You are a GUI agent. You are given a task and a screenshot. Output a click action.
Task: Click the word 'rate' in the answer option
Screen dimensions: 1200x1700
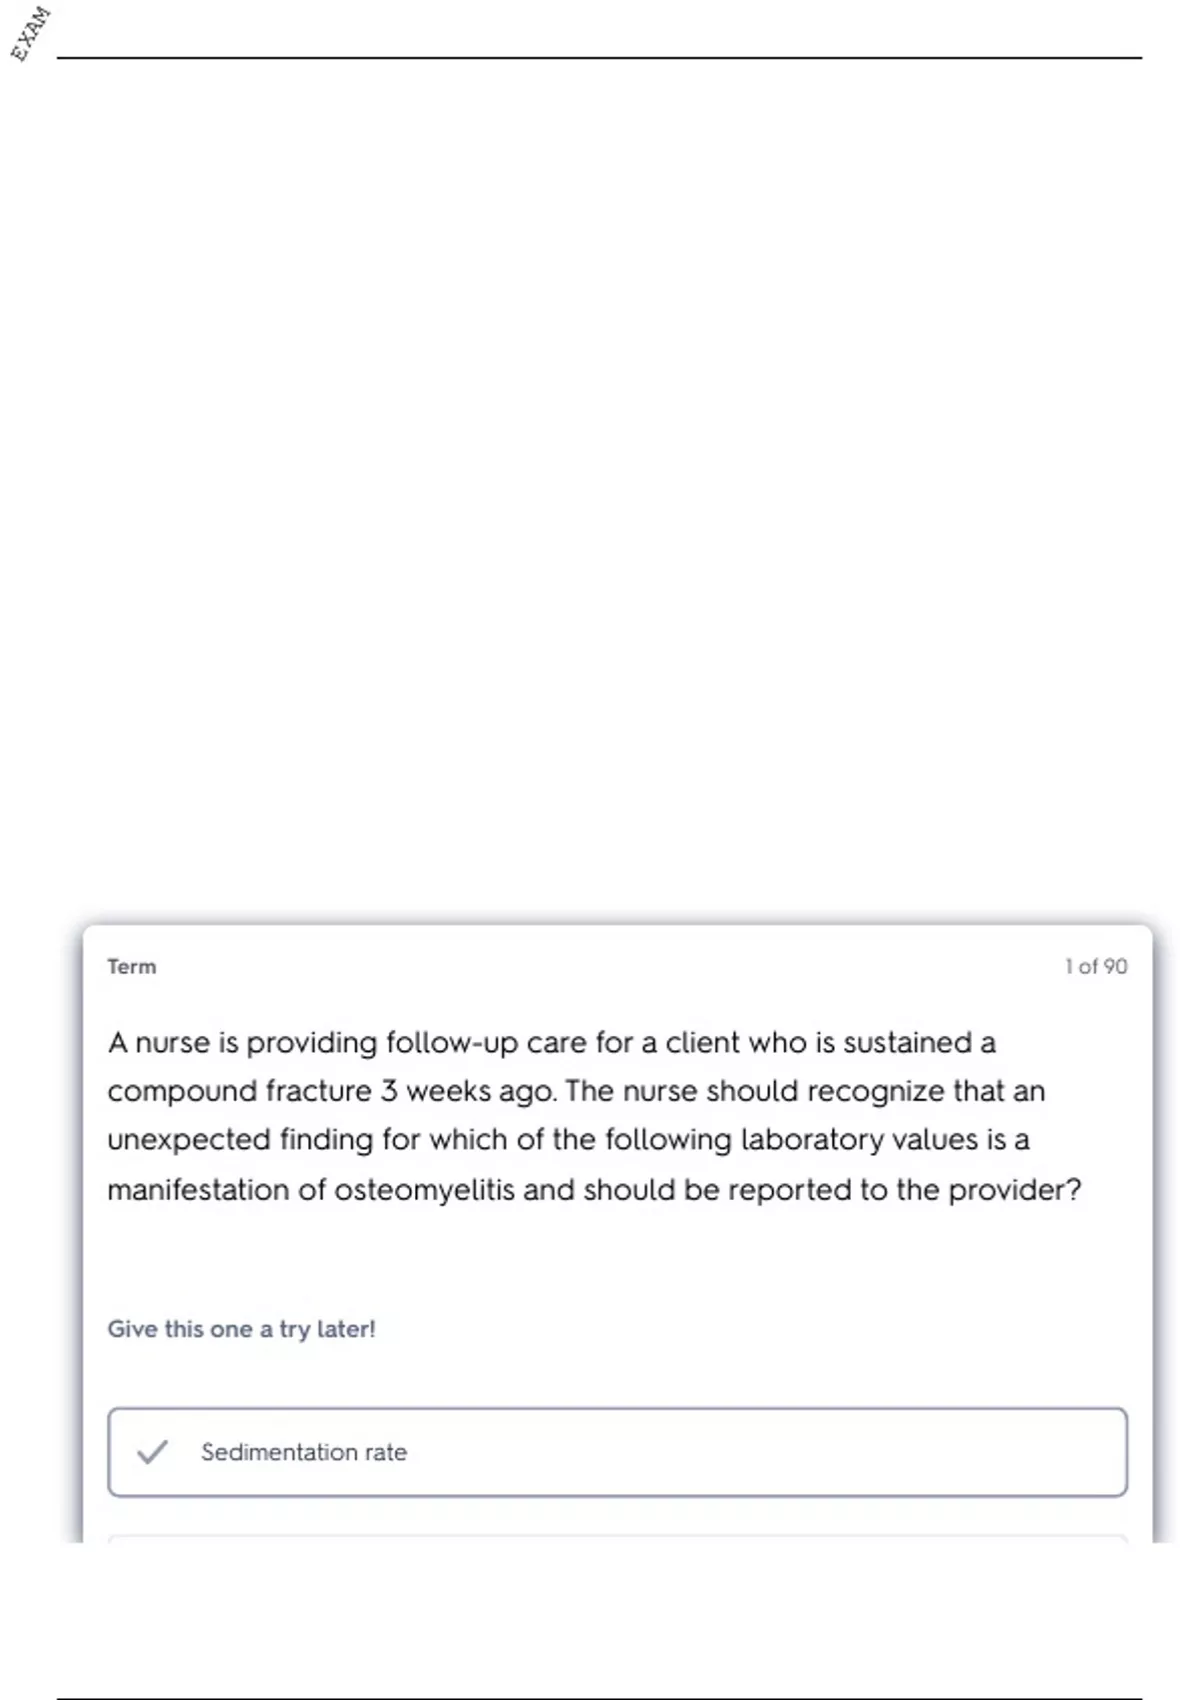tap(386, 1452)
